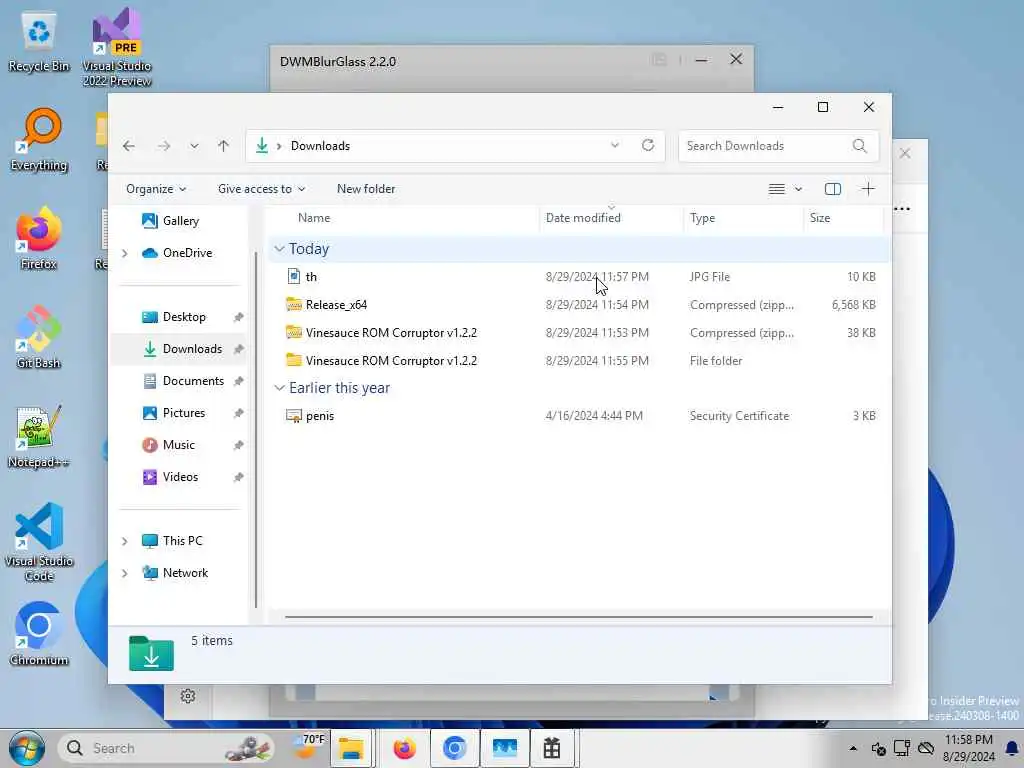1024x768 pixels.
Task: Collapse the Today group
Action: pyautogui.click(x=279, y=249)
